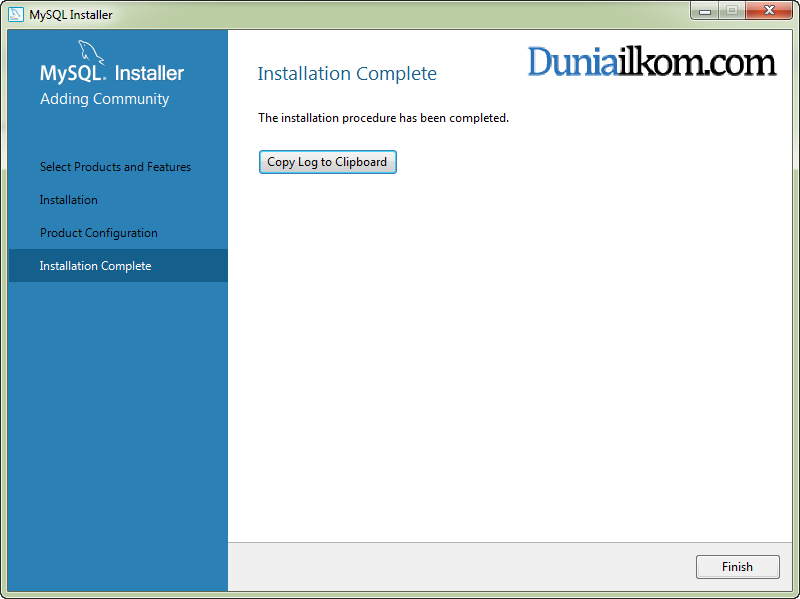Copy the installation log to clipboard
Viewport: 800px width, 599px height.
tap(328, 162)
